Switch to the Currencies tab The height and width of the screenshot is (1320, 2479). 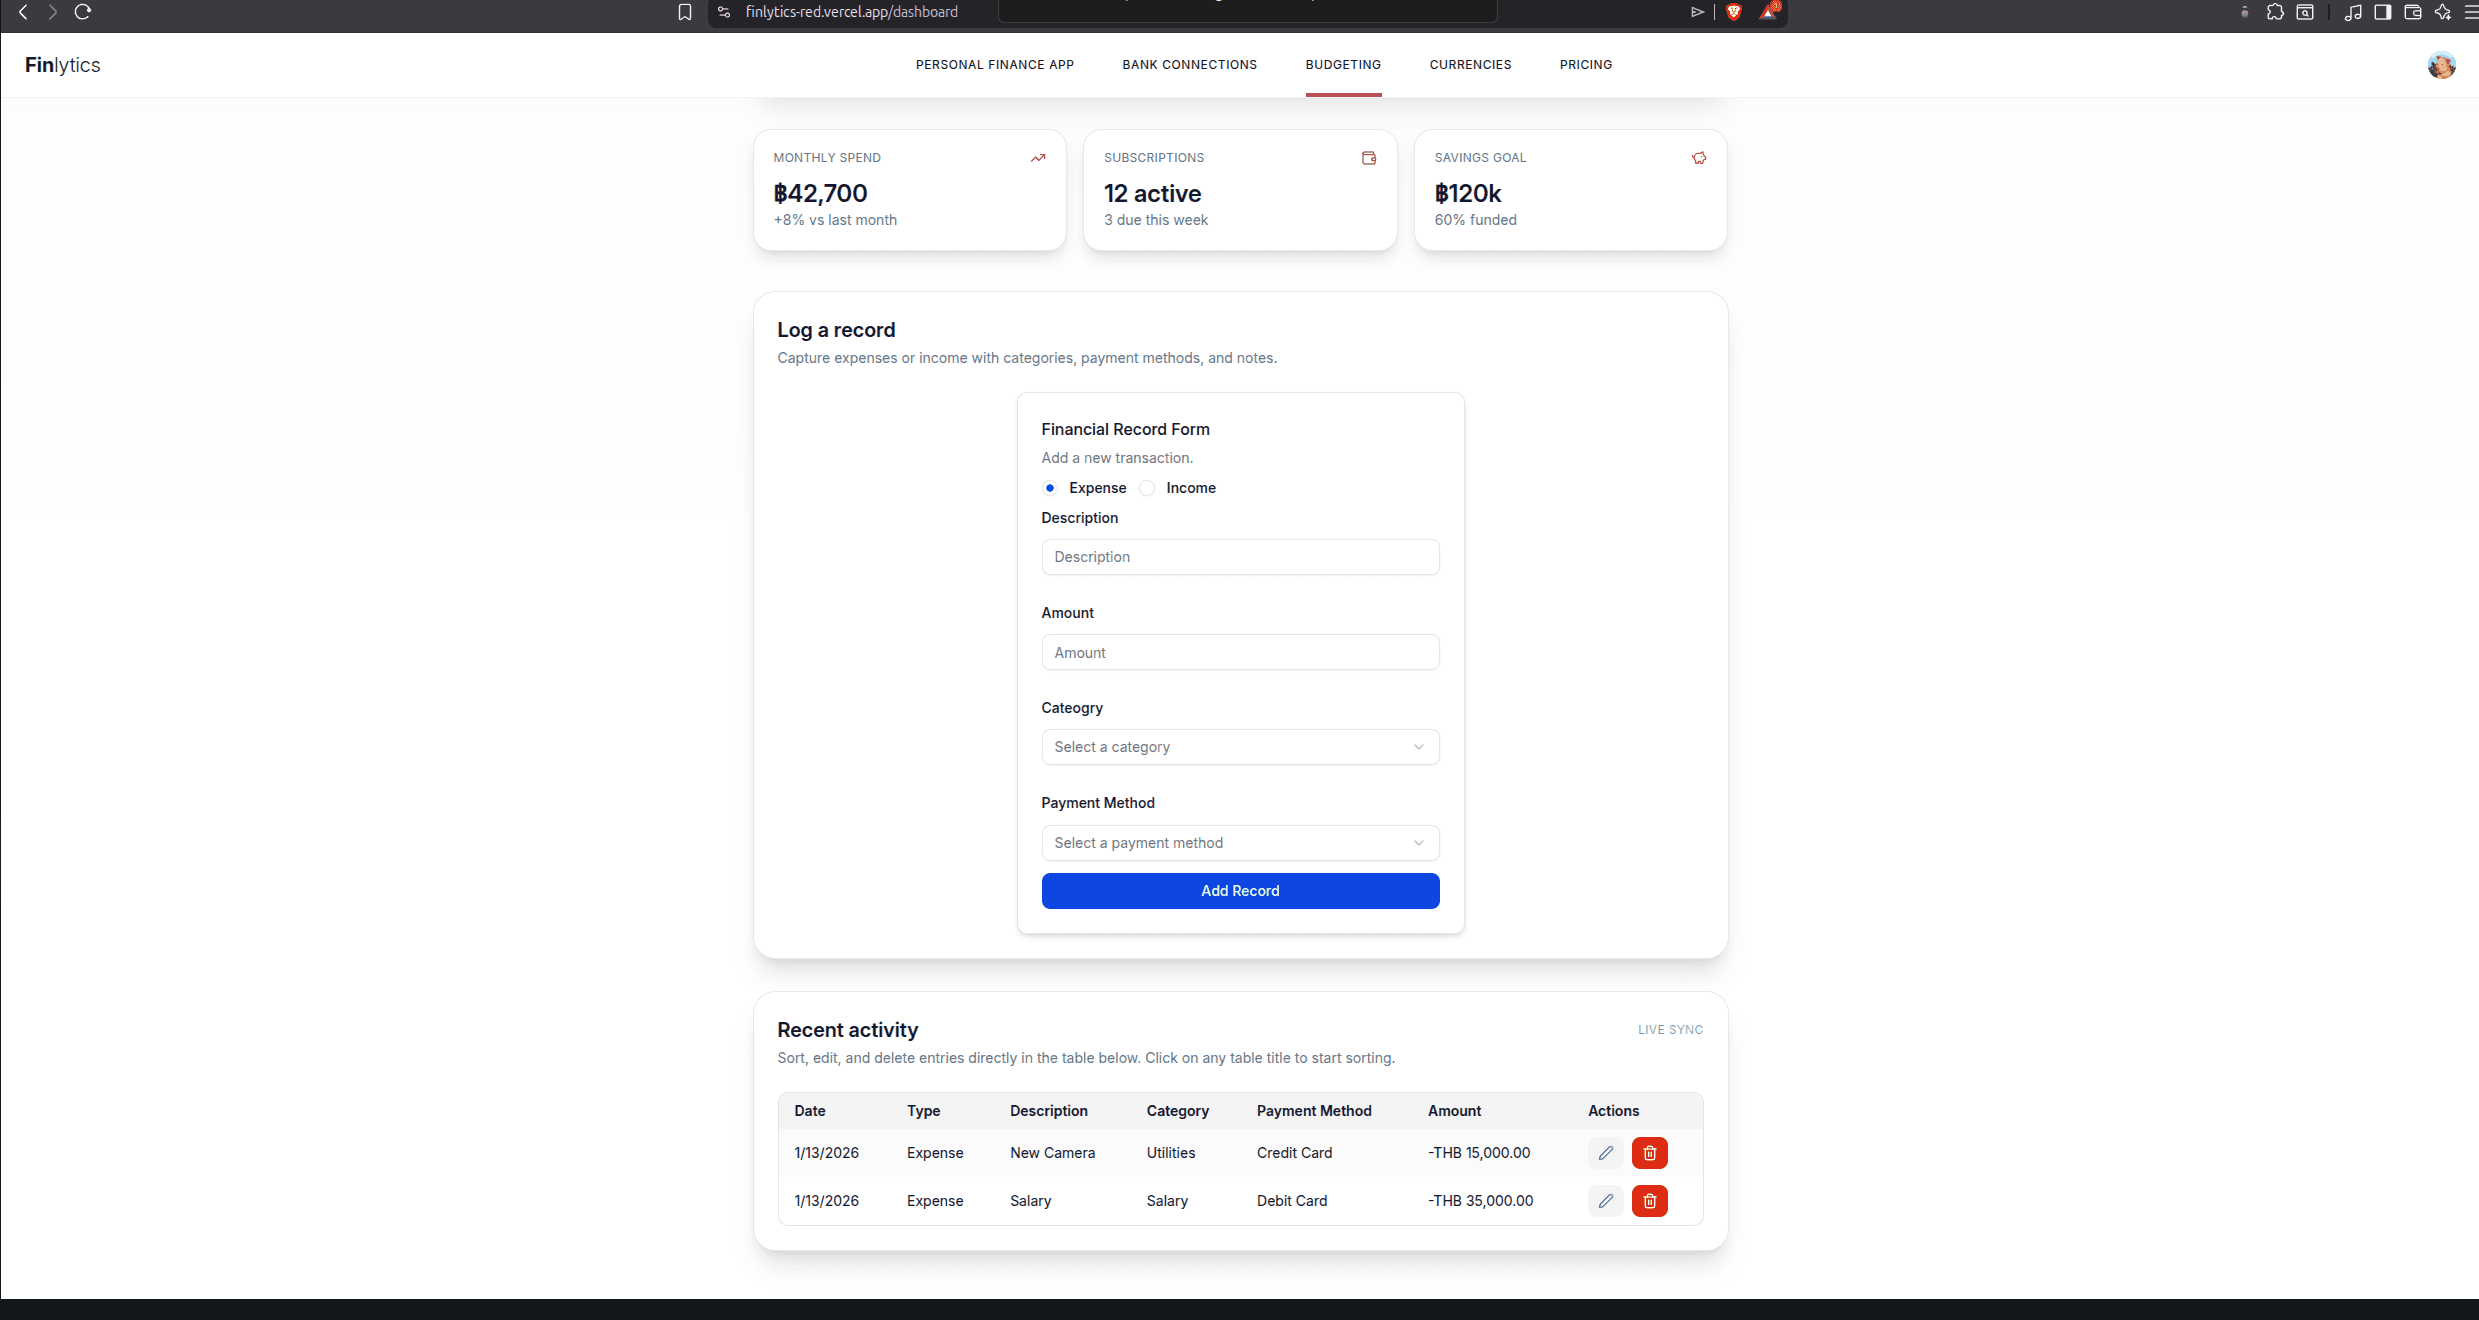[x=1470, y=64]
